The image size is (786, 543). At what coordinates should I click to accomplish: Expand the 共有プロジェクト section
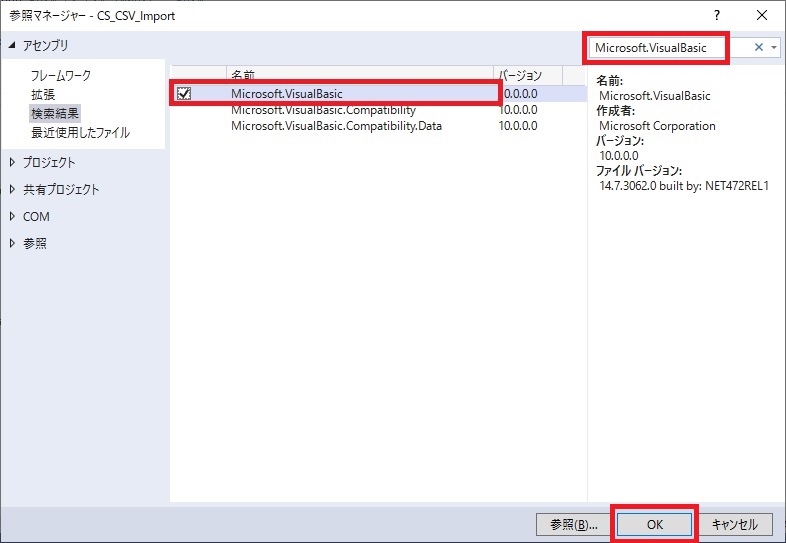(13, 189)
